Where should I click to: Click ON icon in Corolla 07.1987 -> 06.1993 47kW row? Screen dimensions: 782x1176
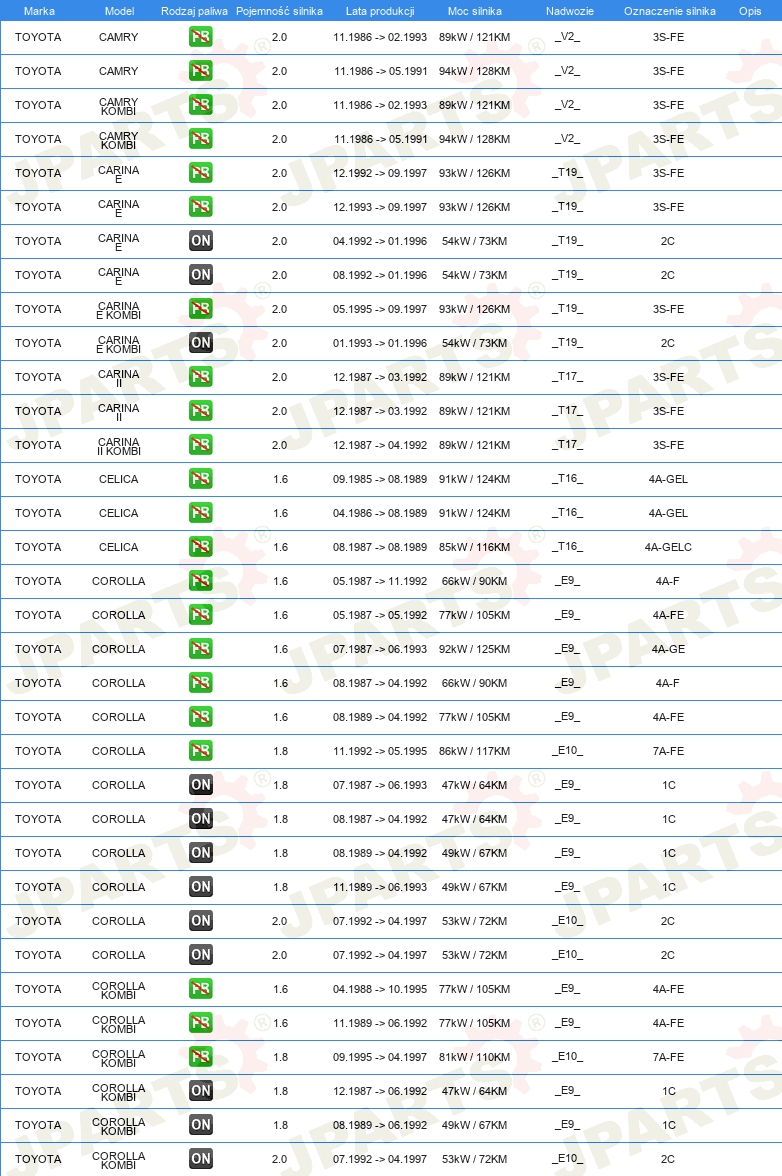(x=200, y=784)
